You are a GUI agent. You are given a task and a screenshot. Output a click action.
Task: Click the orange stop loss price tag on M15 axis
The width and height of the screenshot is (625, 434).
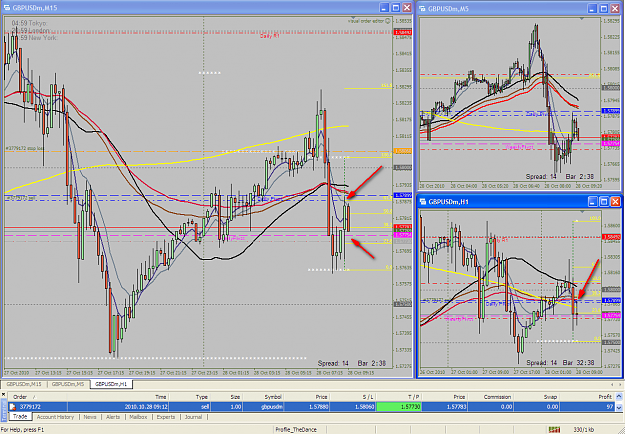(403, 151)
